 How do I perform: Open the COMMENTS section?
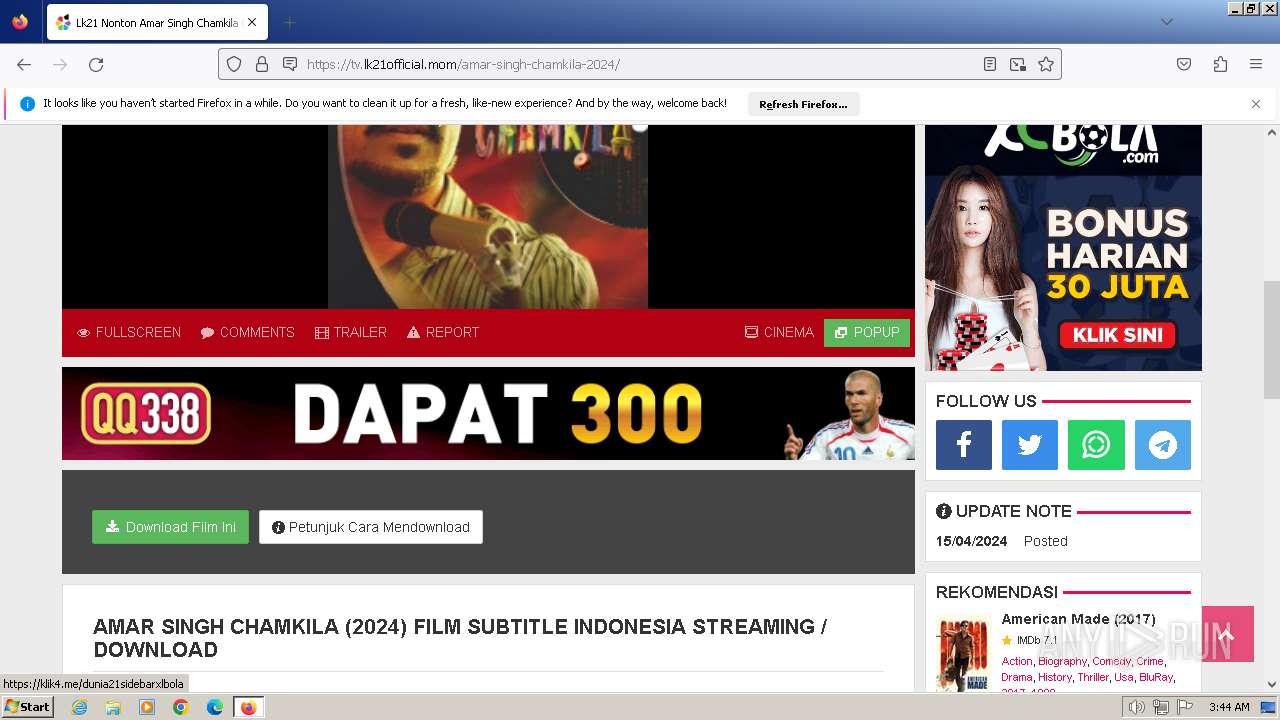(248, 332)
